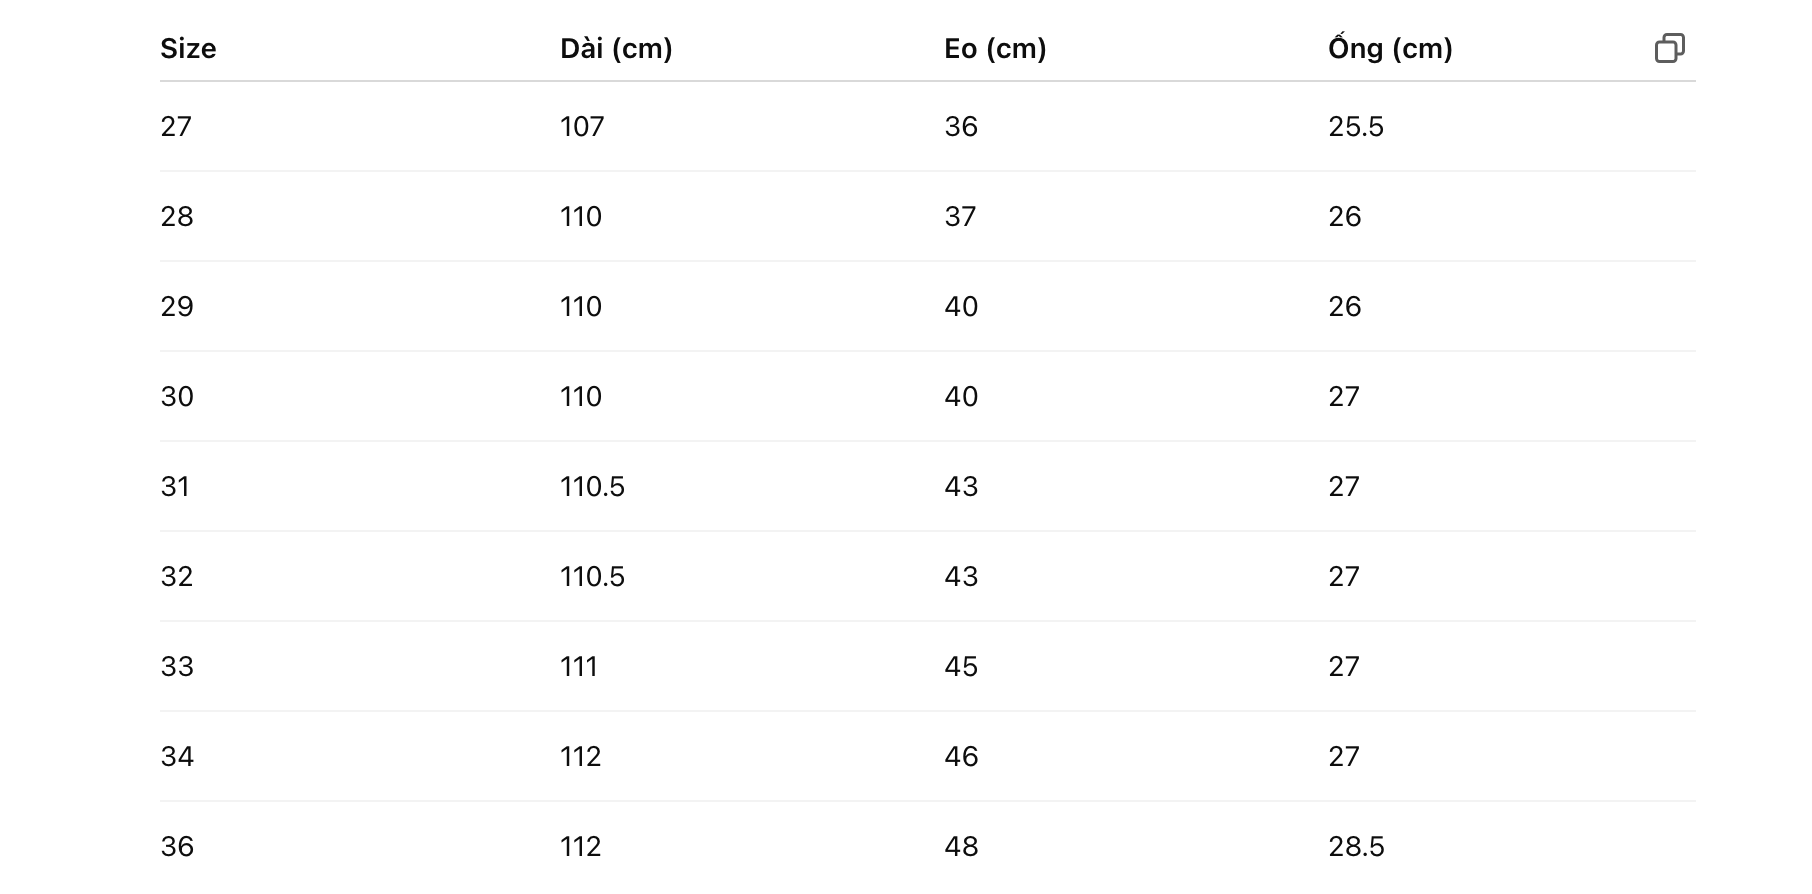Click the Eo (cm) column header
This screenshot has height=894, width=1812.
(995, 48)
